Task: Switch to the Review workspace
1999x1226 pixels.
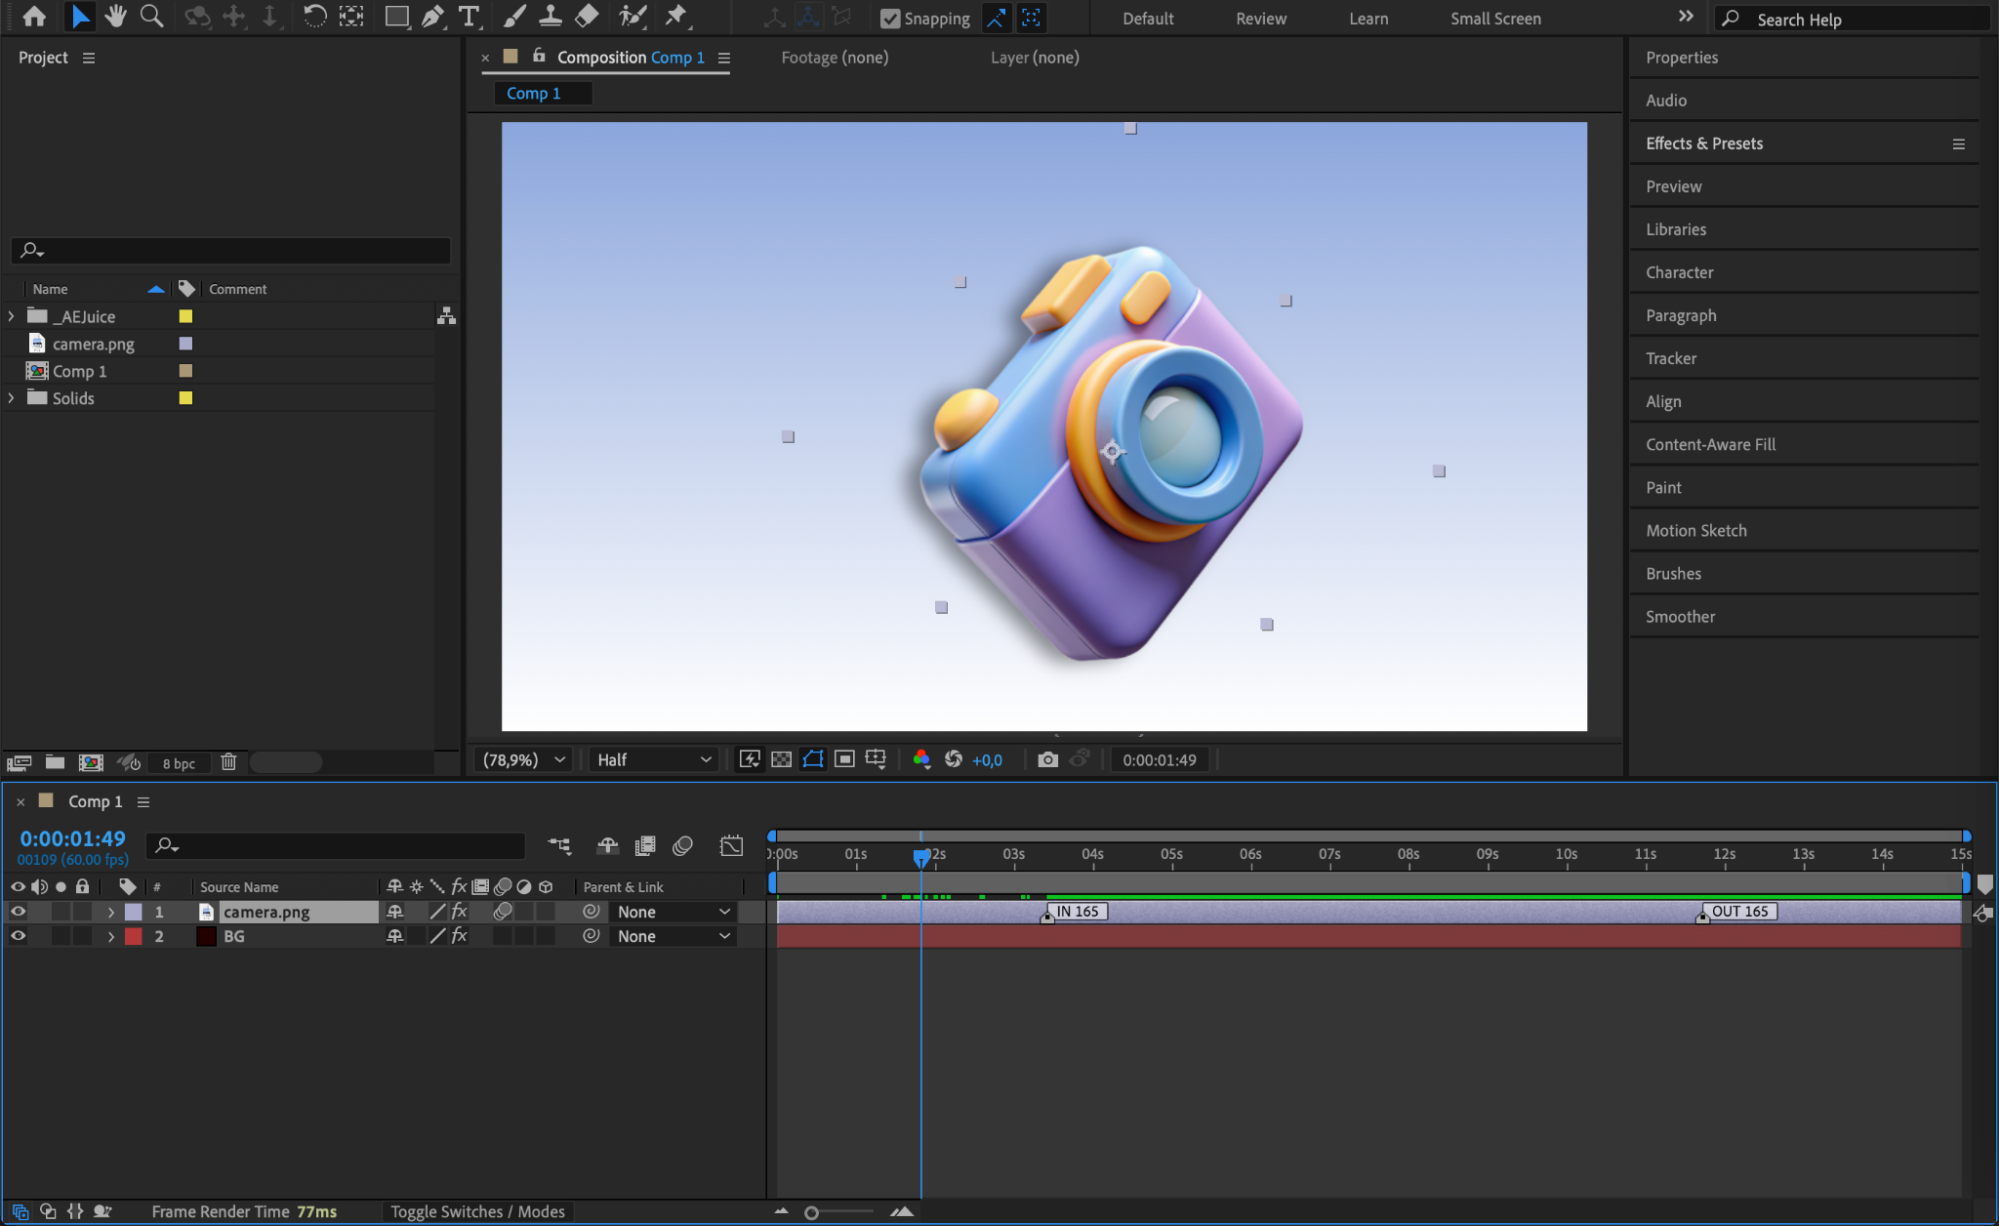Action: tap(1260, 18)
